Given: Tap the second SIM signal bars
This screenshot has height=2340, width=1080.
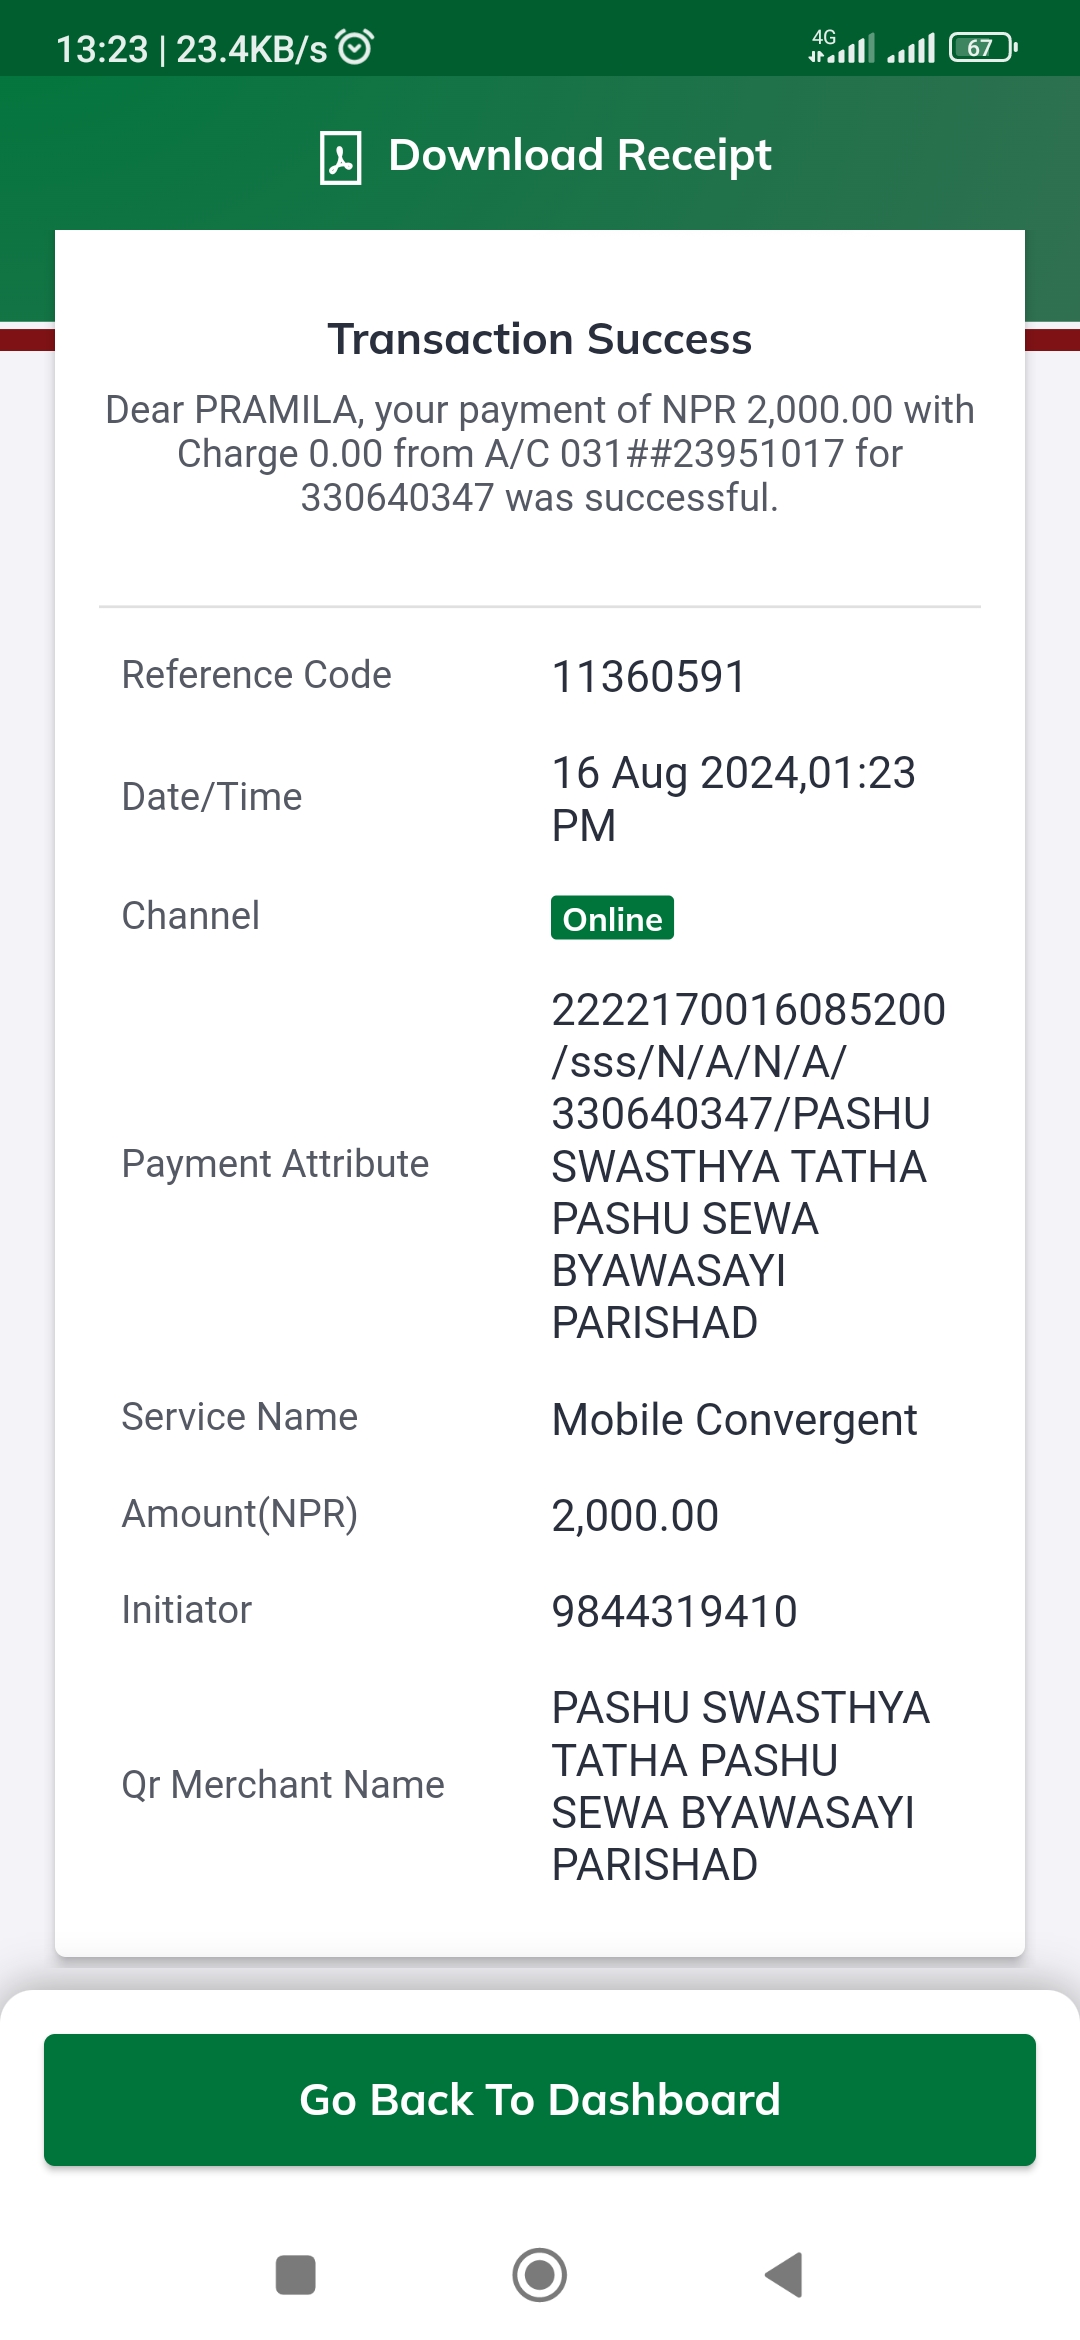Looking at the screenshot, I should (911, 47).
